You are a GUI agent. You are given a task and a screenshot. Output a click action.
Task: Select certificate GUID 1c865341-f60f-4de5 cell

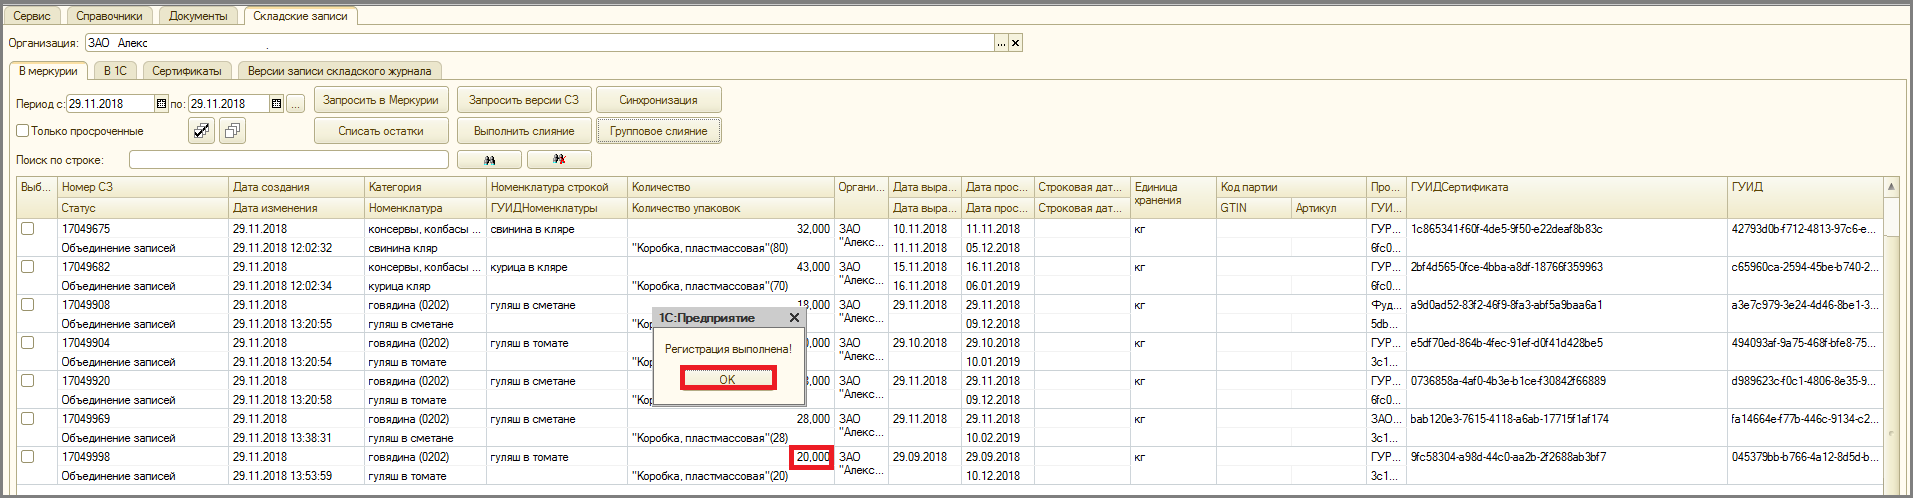coord(1567,229)
